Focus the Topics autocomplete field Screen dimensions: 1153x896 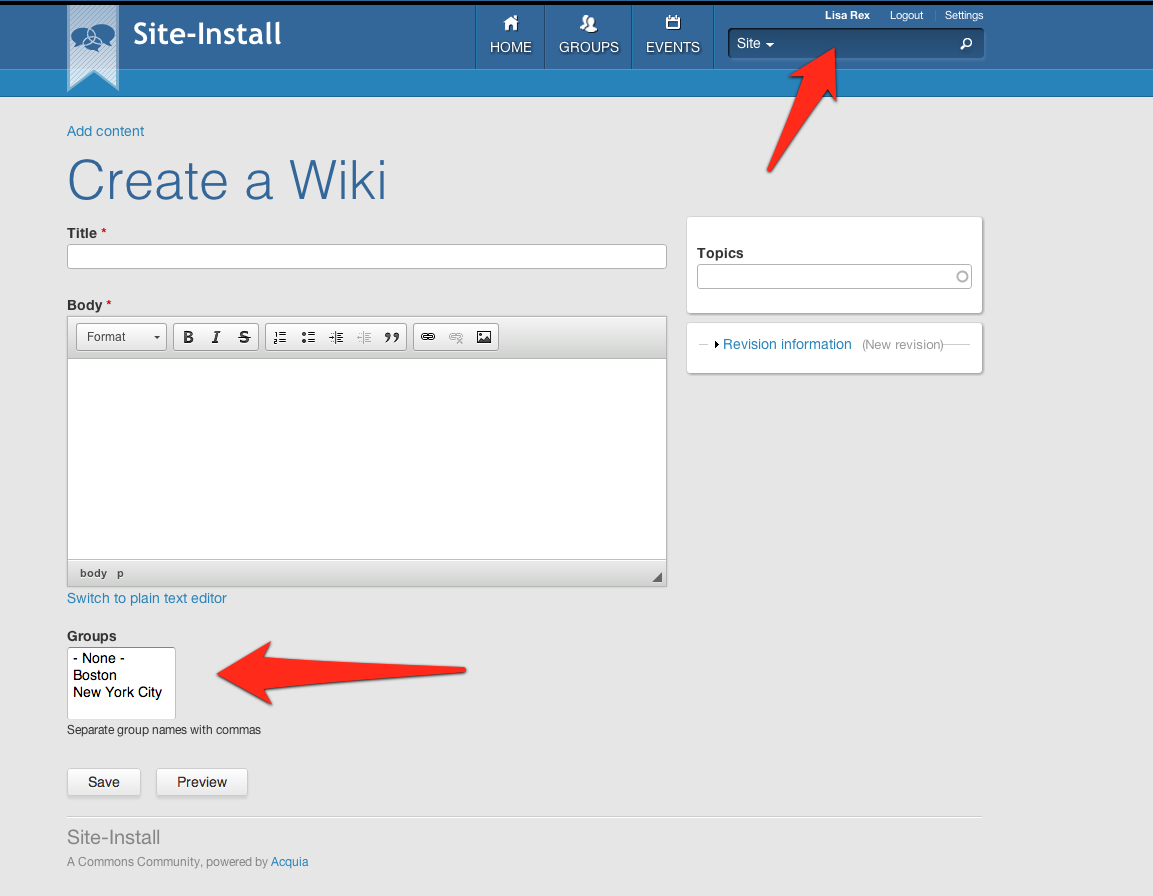834,277
